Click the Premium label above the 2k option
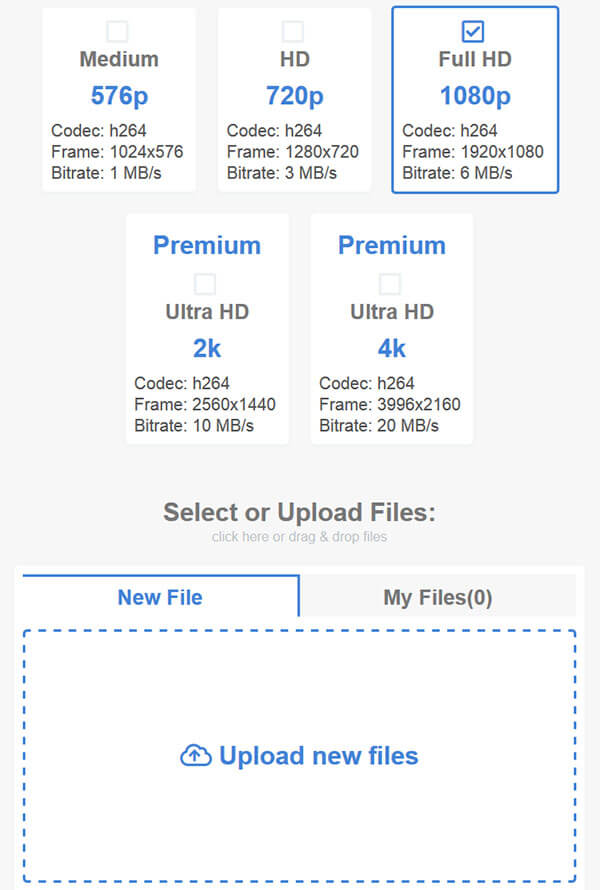 [207, 245]
